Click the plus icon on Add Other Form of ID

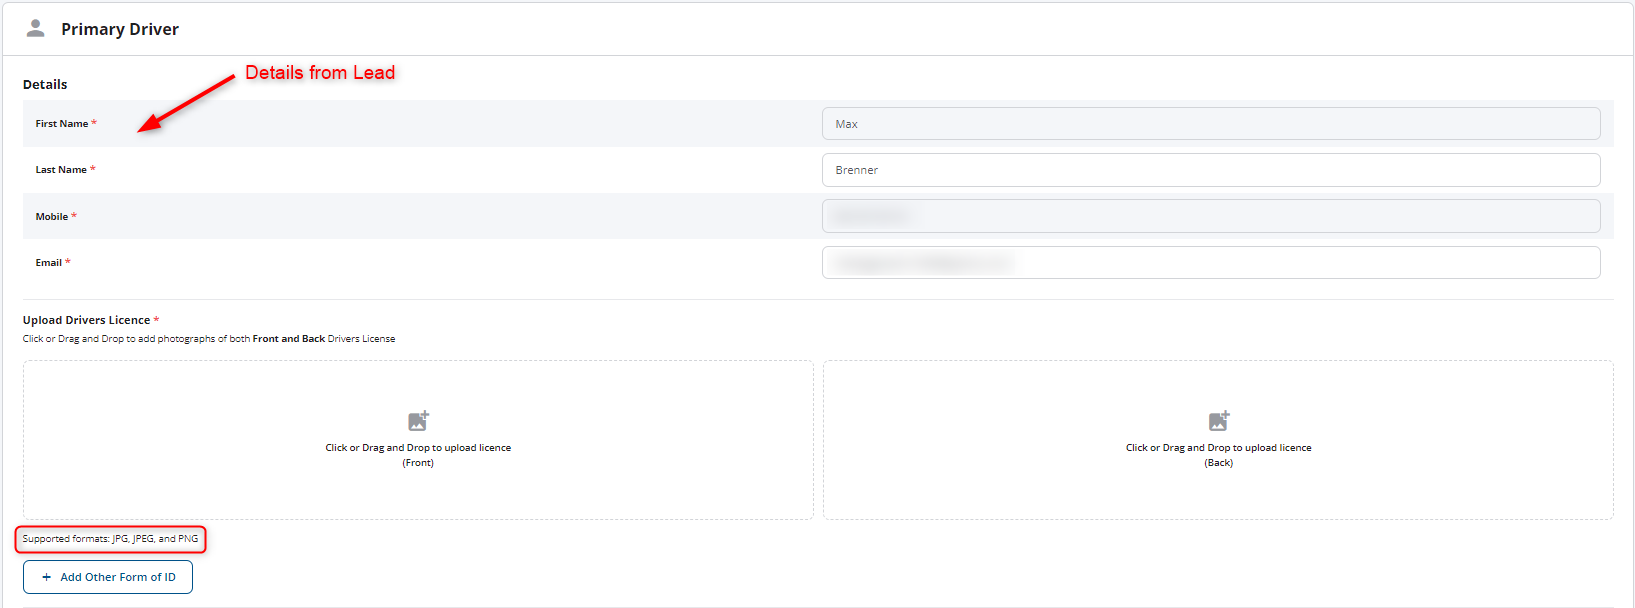tap(46, 577)
